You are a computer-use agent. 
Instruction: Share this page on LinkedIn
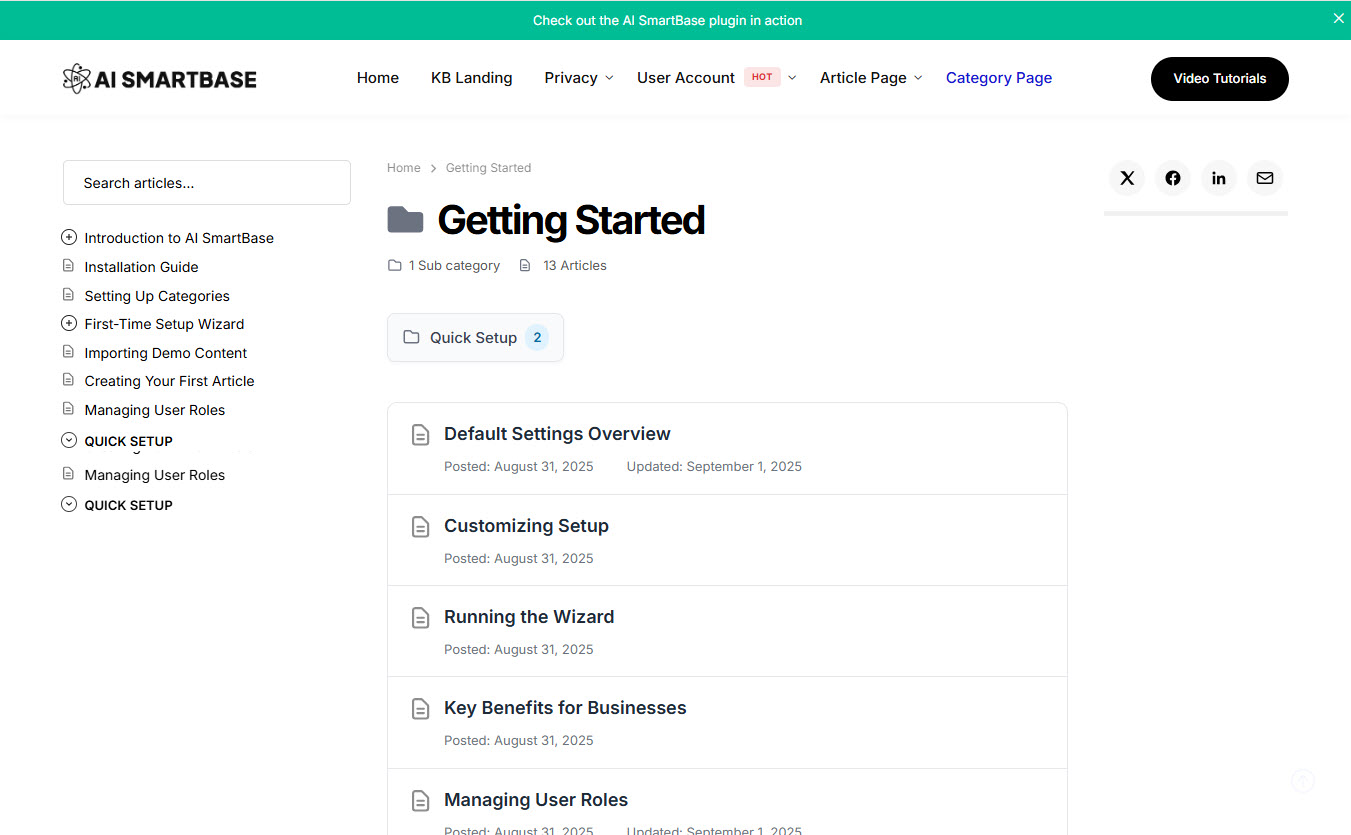[1219, 178]
